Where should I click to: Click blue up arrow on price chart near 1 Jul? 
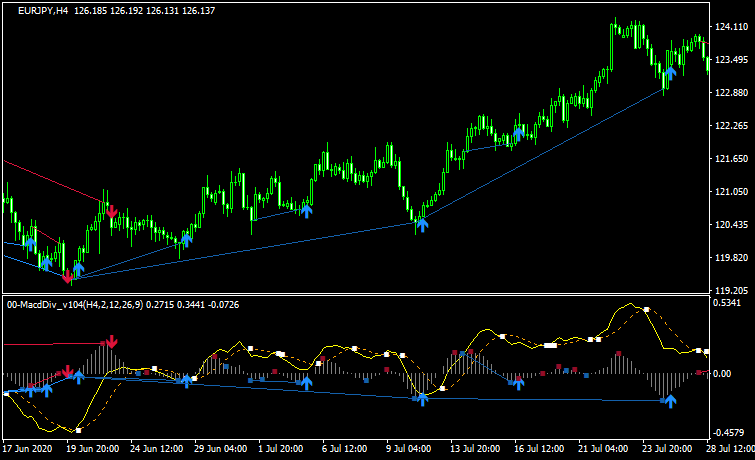306,209
